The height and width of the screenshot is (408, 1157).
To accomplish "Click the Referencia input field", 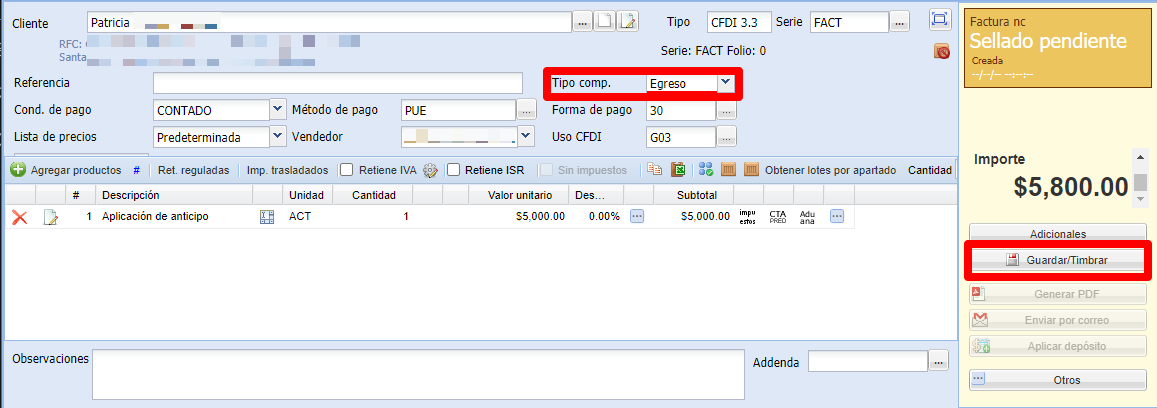I will [x=338, y=83].
